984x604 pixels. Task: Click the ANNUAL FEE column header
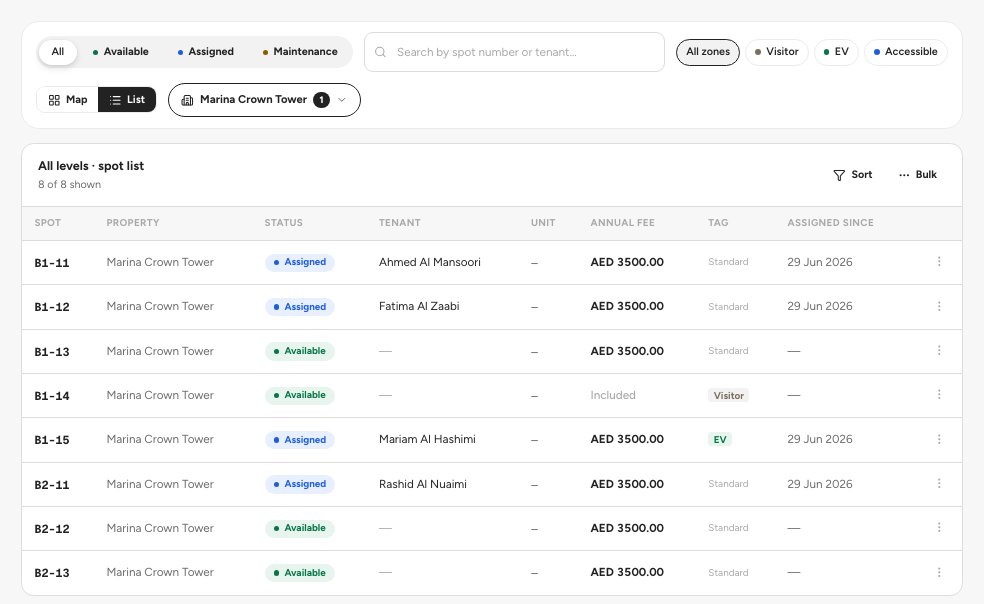(623, 223)
